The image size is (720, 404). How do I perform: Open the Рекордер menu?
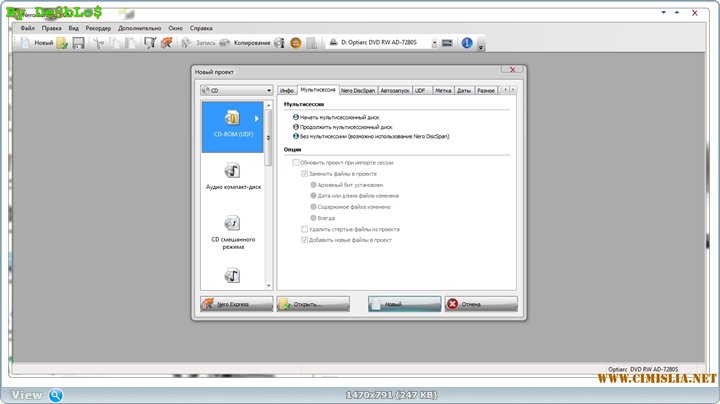[x=98, y=28]
